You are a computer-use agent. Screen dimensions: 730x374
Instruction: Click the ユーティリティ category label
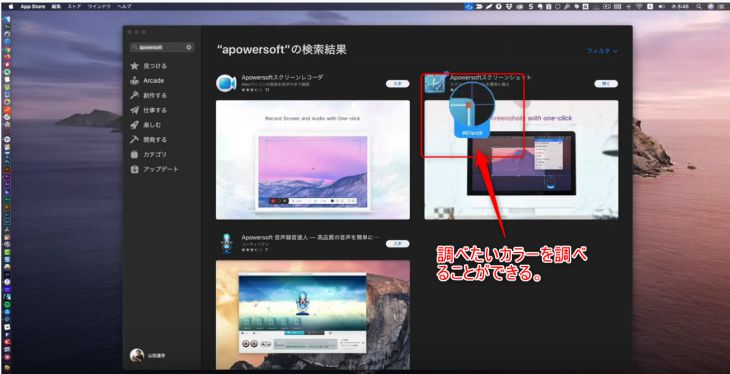pyautogui.click(x=254, y=245)
